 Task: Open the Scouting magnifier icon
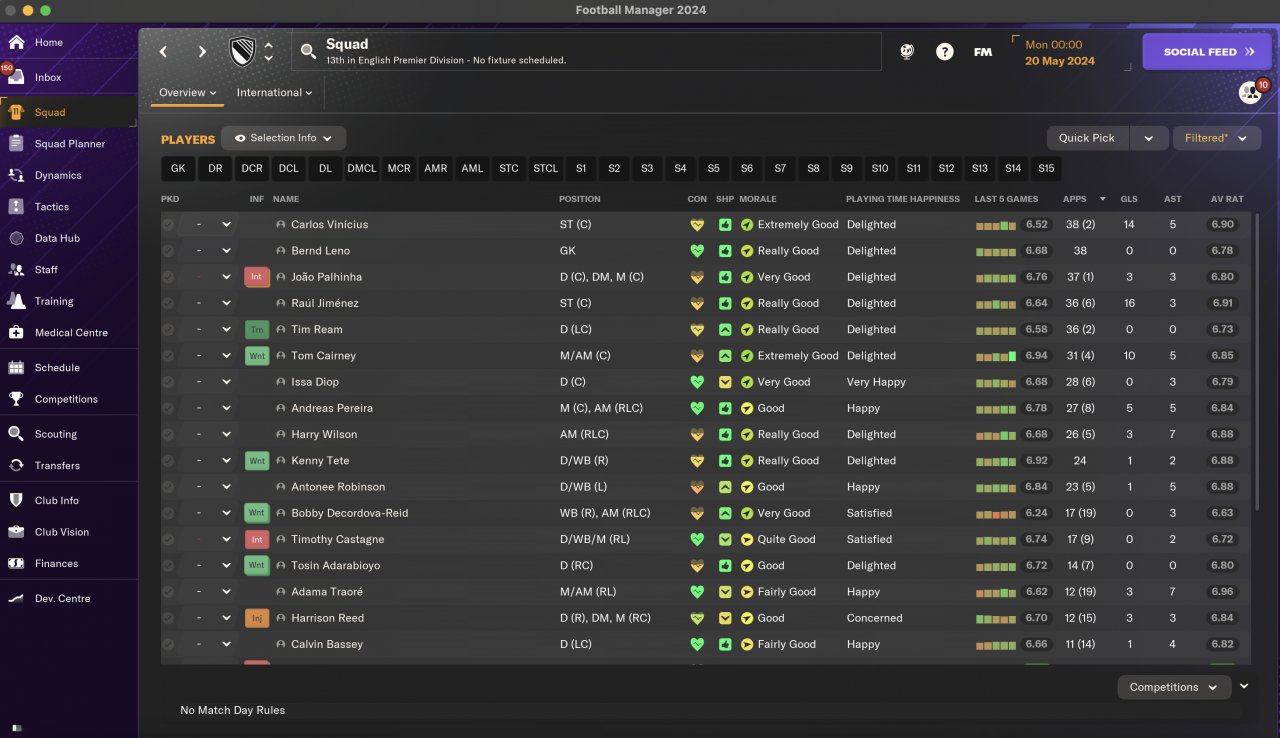tap(16, 434)
